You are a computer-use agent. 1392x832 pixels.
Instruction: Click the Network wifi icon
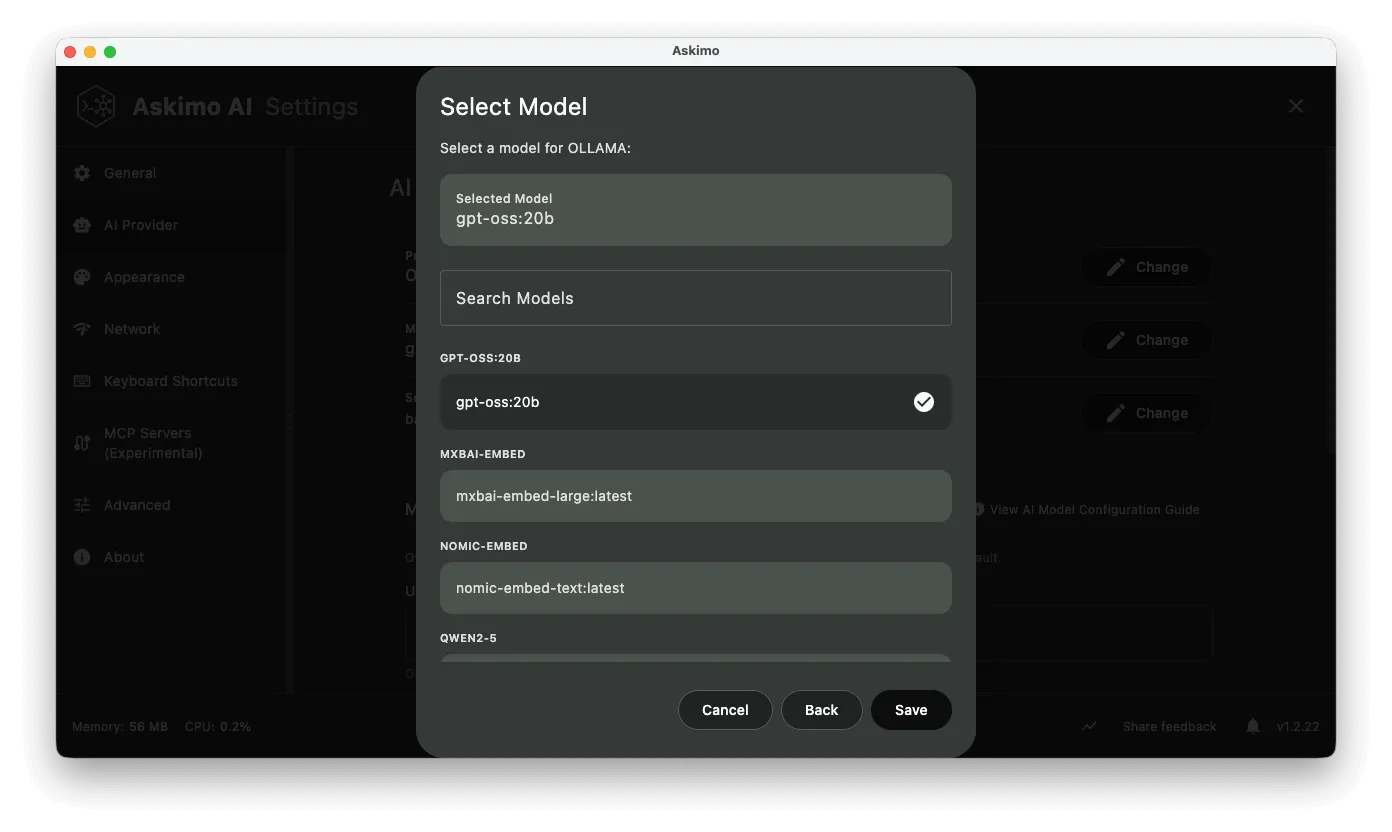pyautogui.click(x=82, y=329)
